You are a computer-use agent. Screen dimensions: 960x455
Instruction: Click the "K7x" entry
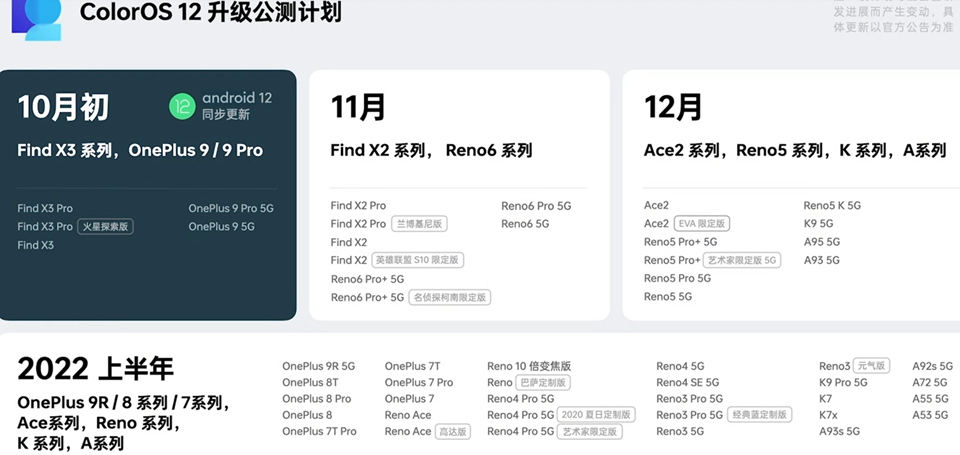828,415
